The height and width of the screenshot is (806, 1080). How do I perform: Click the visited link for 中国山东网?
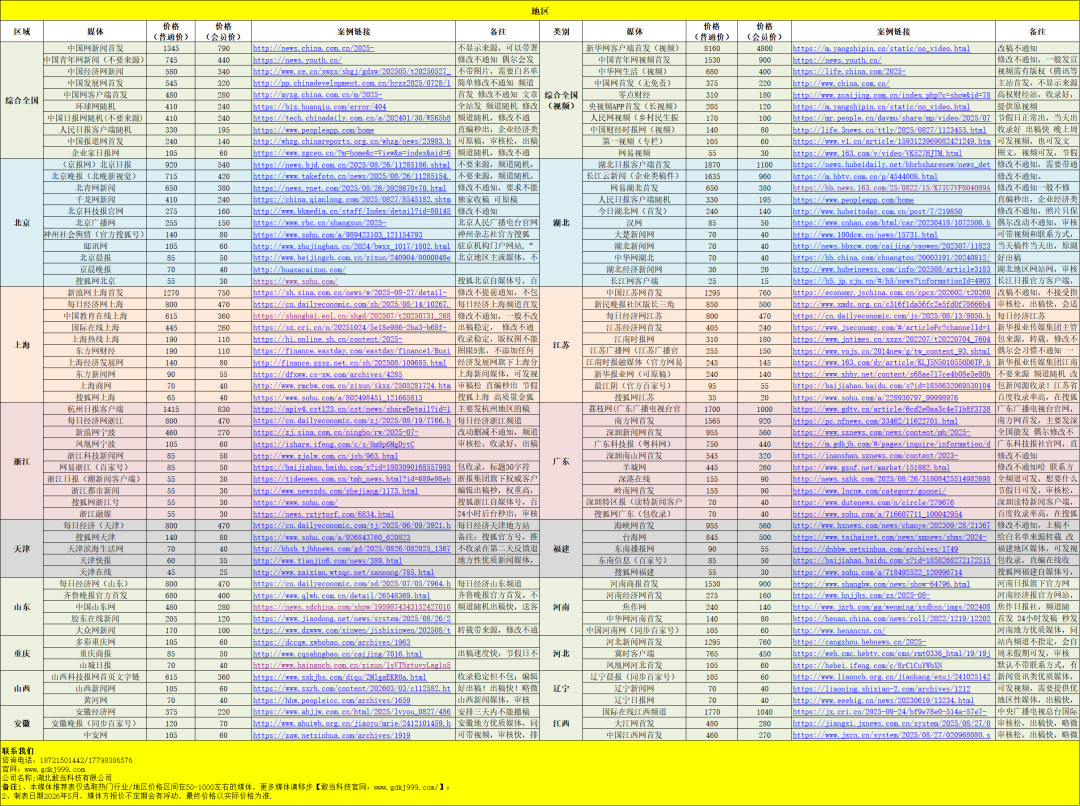(351, 608)
